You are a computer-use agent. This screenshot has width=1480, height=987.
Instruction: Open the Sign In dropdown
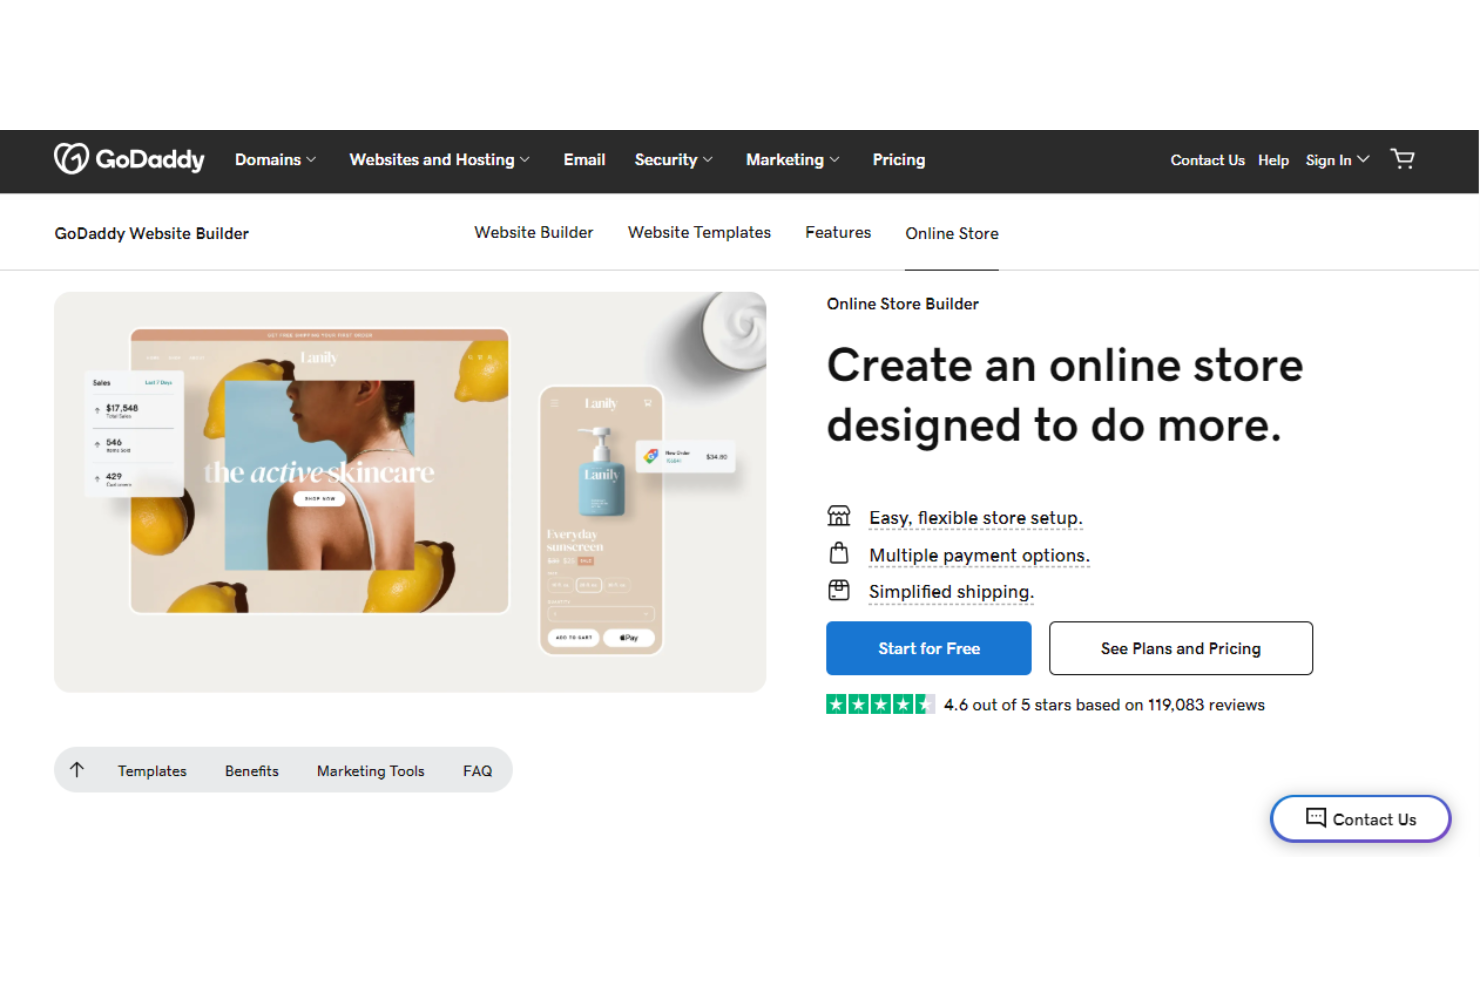click(1337, 160)
